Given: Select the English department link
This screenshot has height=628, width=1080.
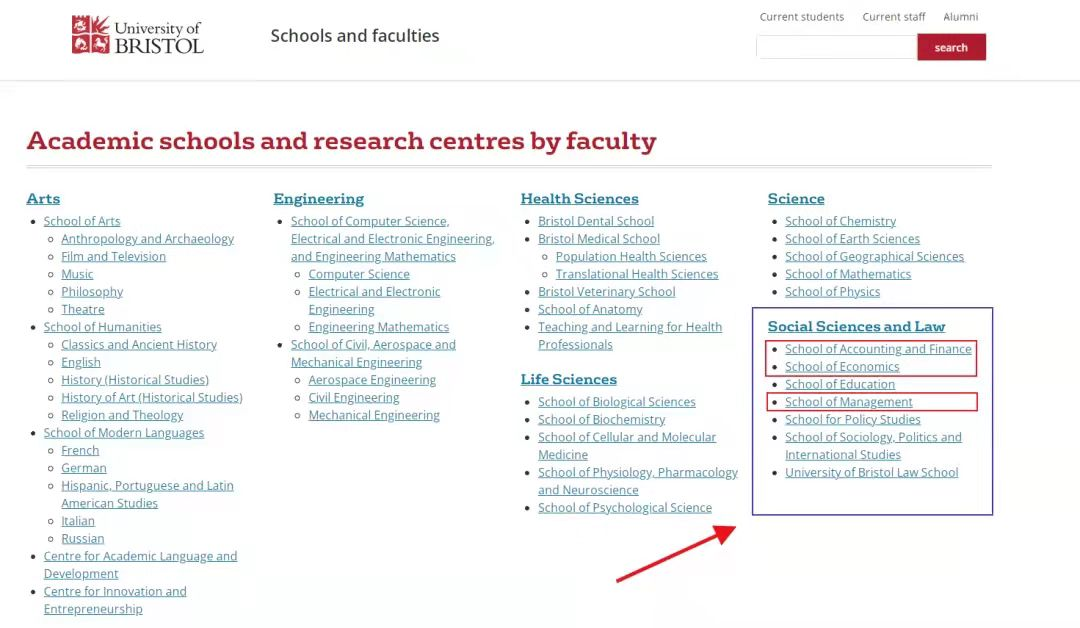Looking at the screenshot, I should click(81, 362).
